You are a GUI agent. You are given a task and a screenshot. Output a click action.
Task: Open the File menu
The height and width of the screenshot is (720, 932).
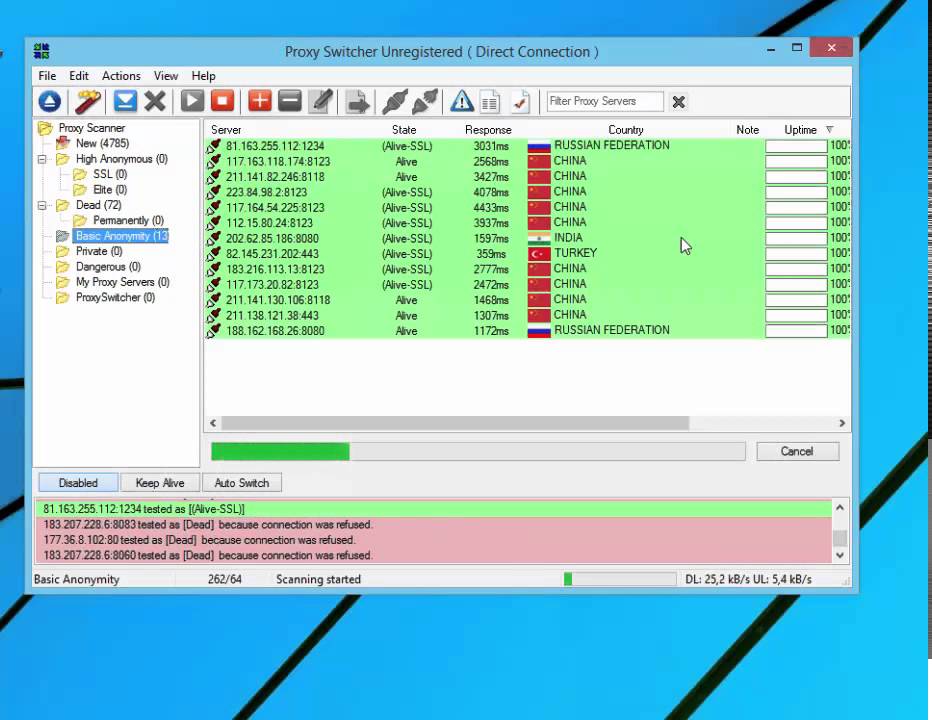pyautogui.click(x=47, y=76)
